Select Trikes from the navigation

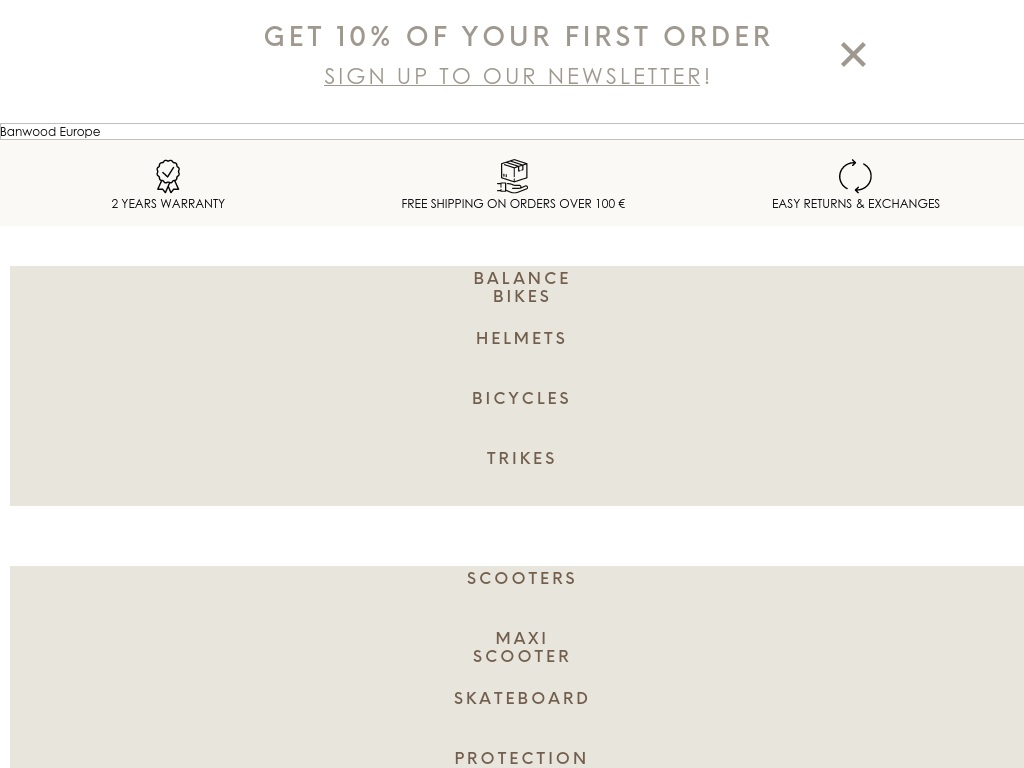coord(521,458)
